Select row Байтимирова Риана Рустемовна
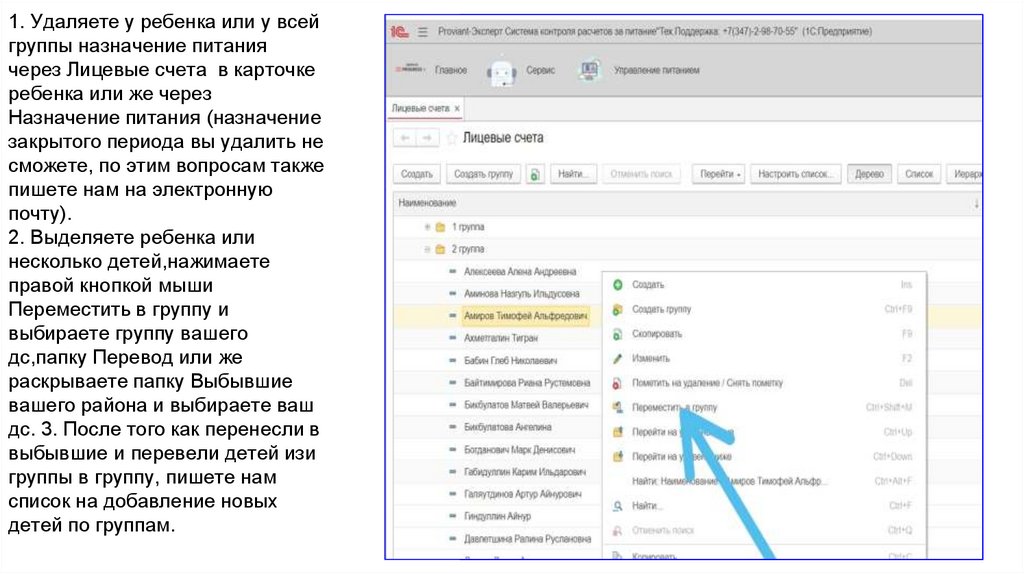 coord(526,383)
